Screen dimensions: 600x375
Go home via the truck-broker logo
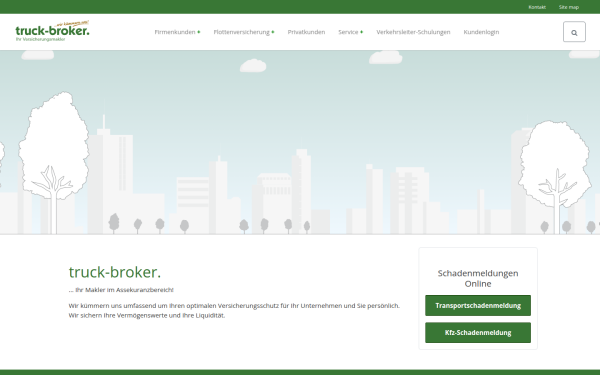pos(52,31)
